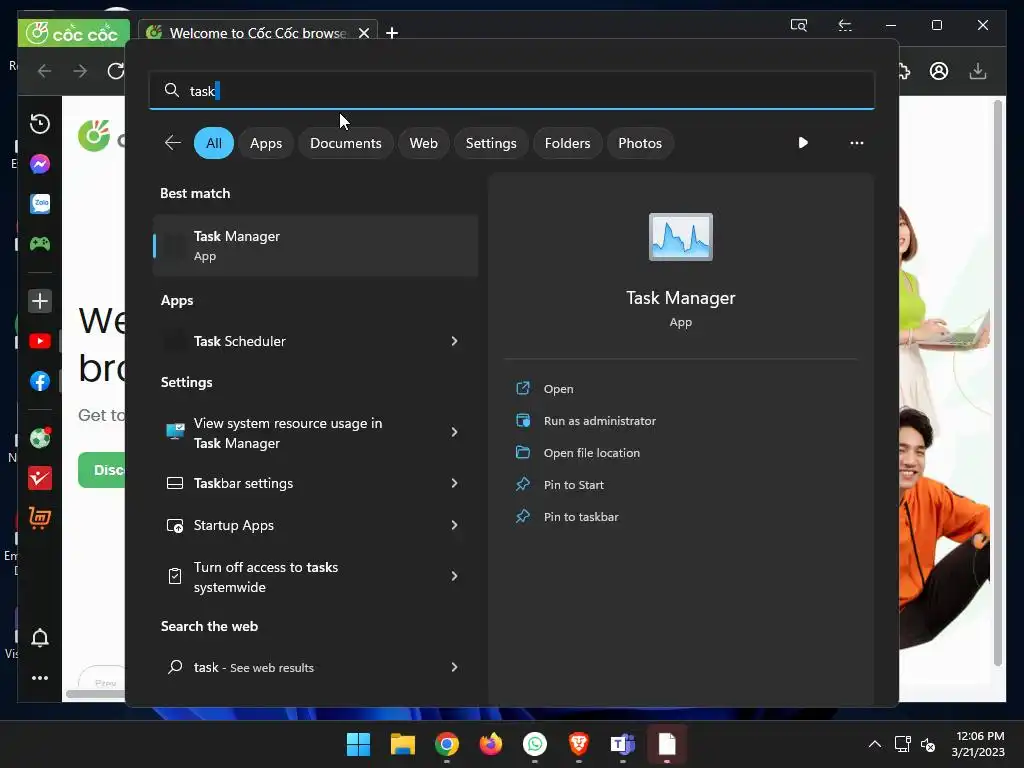Expand task web results chevron
The image size is (1024, 768).
coord(455,667)
